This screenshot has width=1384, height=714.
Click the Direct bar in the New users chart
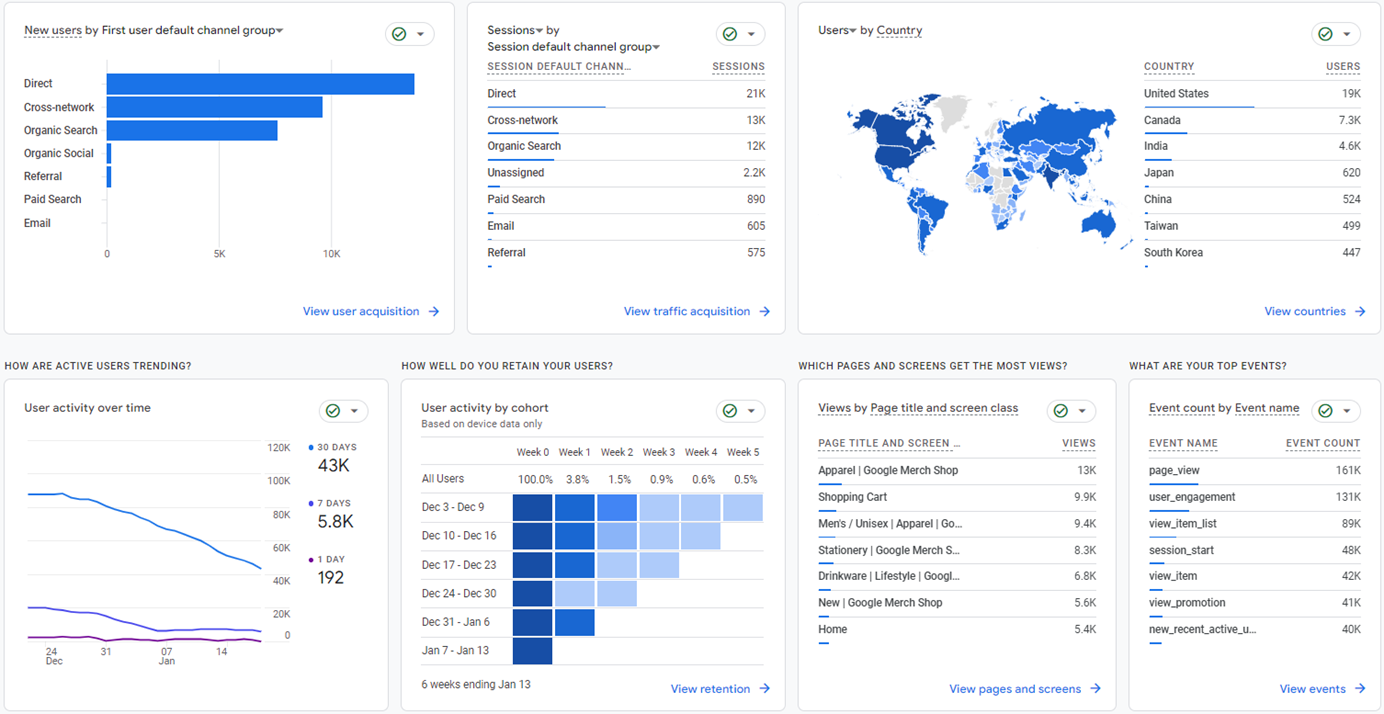point(260,84)
